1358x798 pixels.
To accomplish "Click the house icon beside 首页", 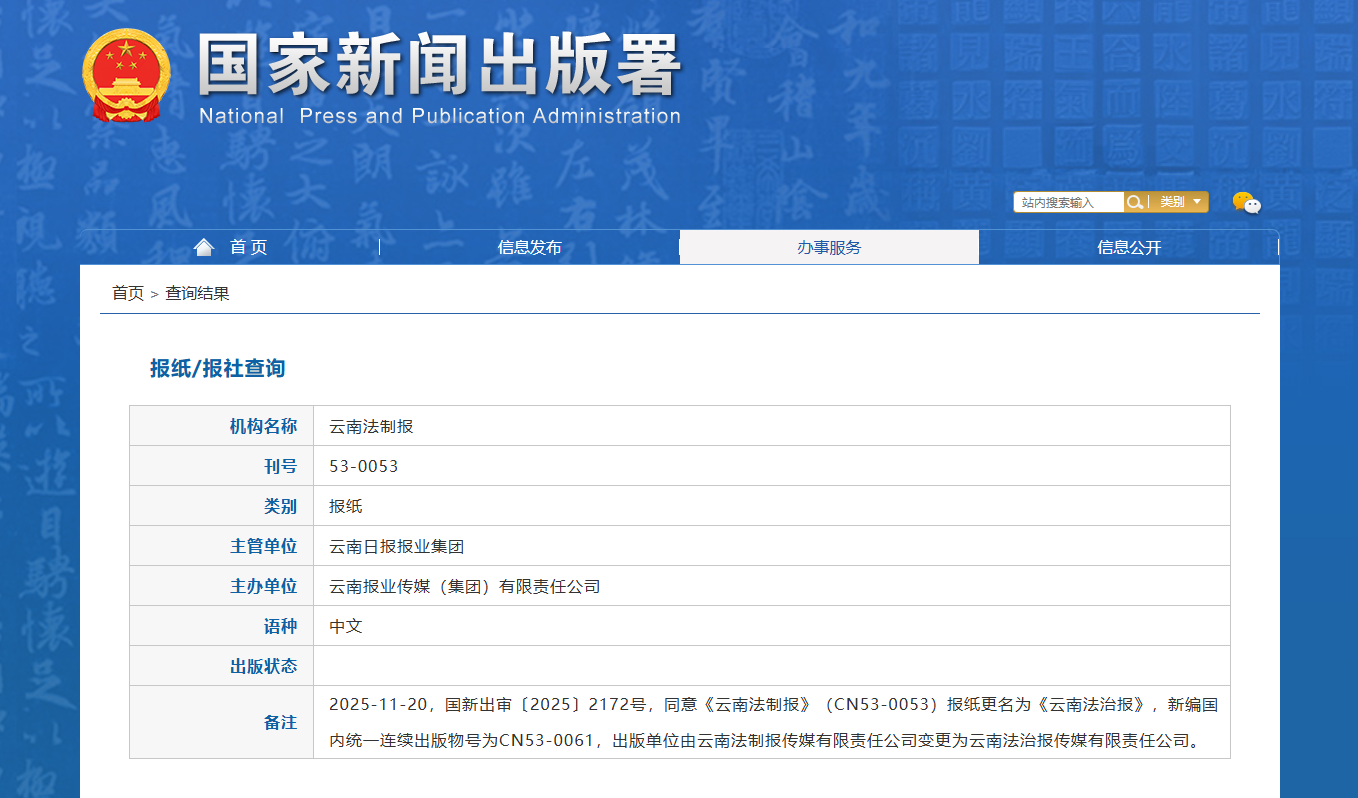I will [x=204, y=247].
